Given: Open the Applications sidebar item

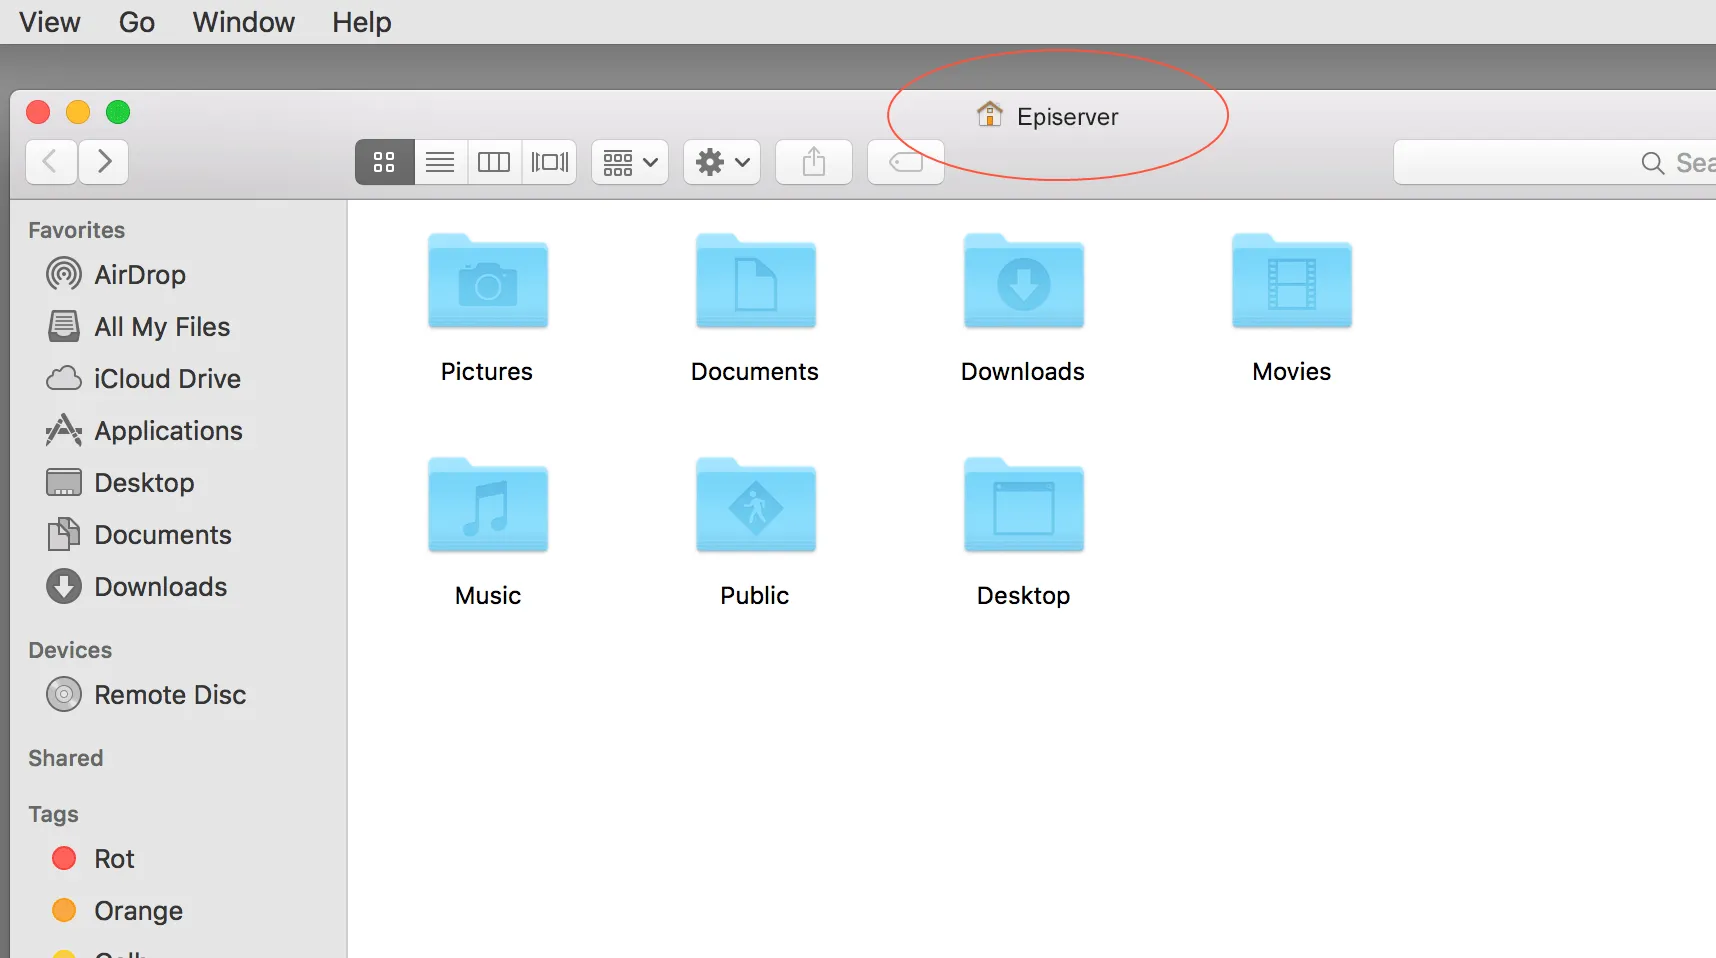Looking at the screenshot, I should coord(144,430).
